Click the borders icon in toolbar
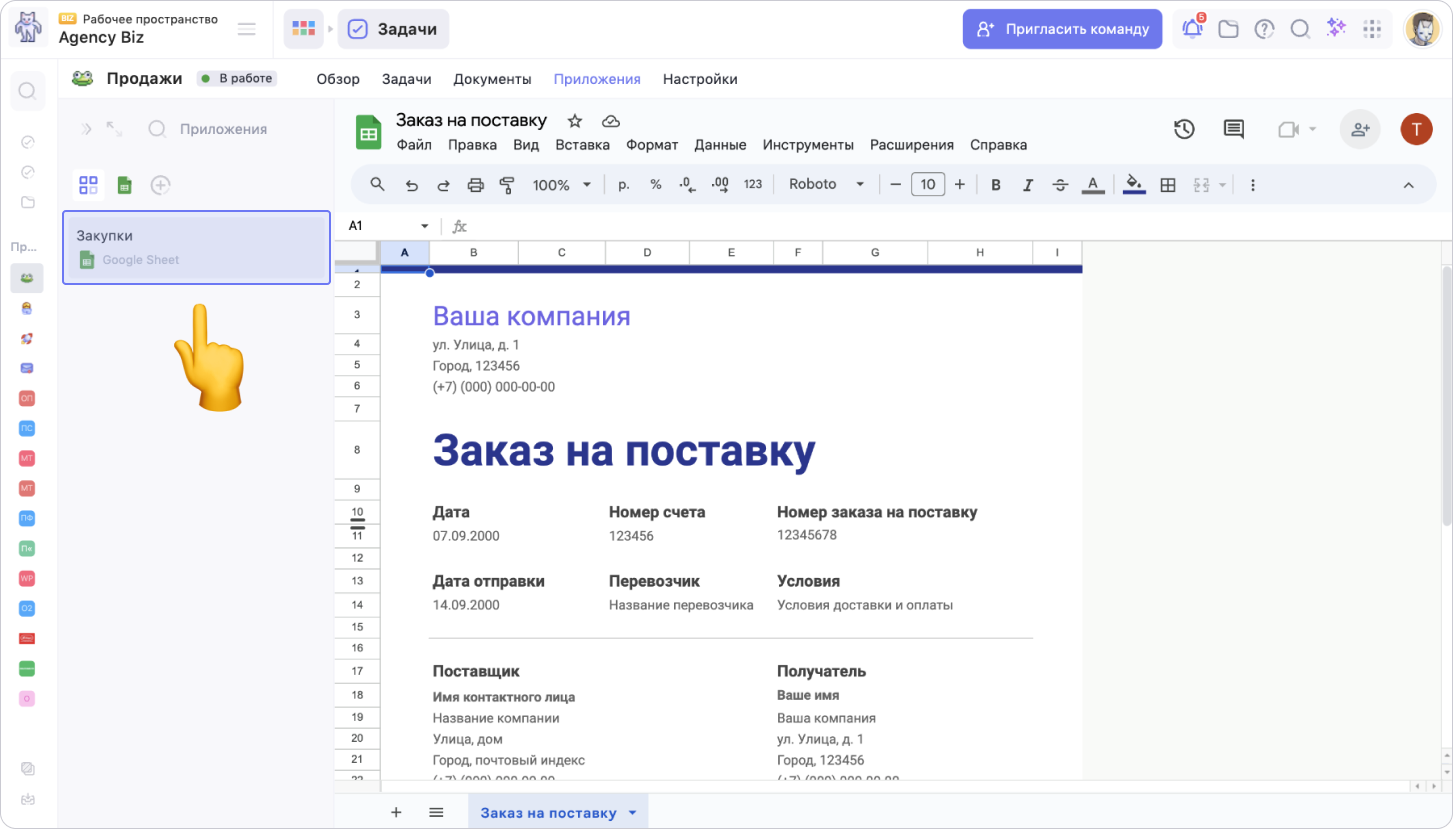 1167,185
